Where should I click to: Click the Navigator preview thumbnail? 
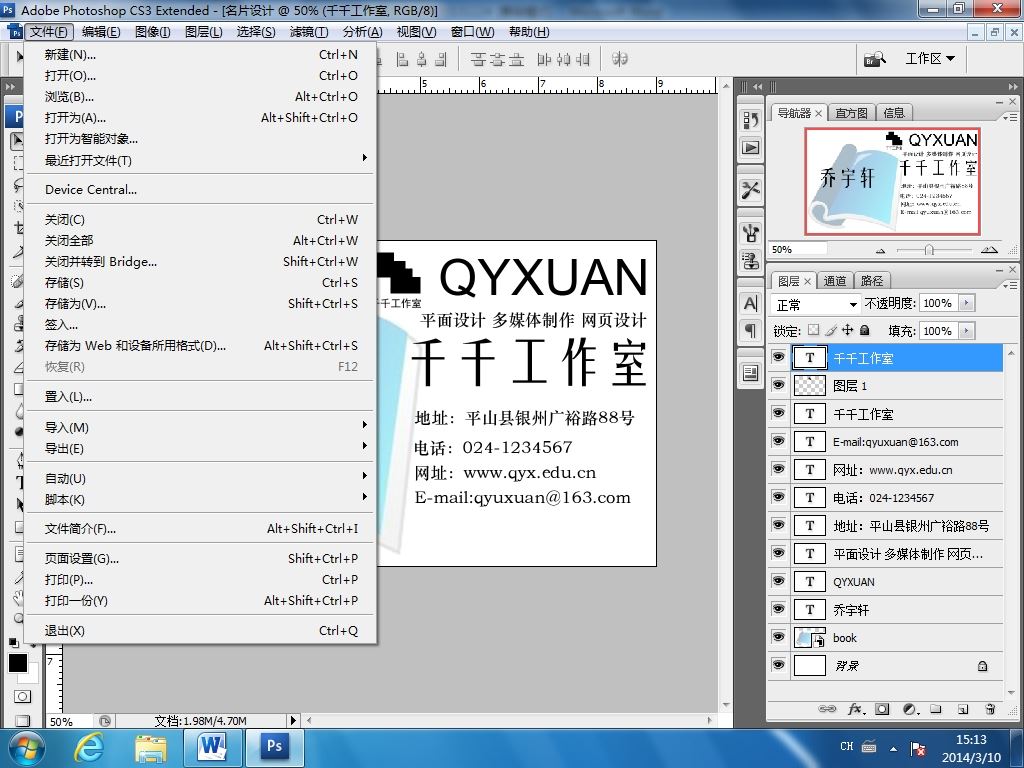coord(892,182)
